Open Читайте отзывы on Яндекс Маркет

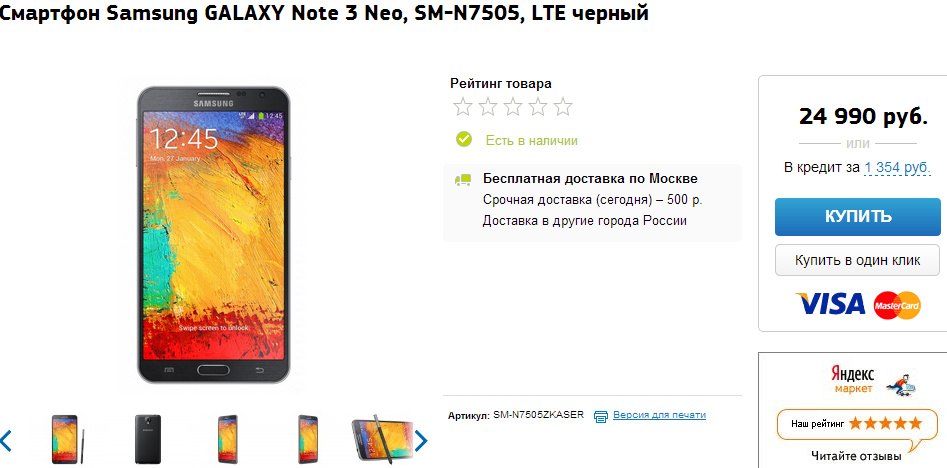[x=856, y=455]
